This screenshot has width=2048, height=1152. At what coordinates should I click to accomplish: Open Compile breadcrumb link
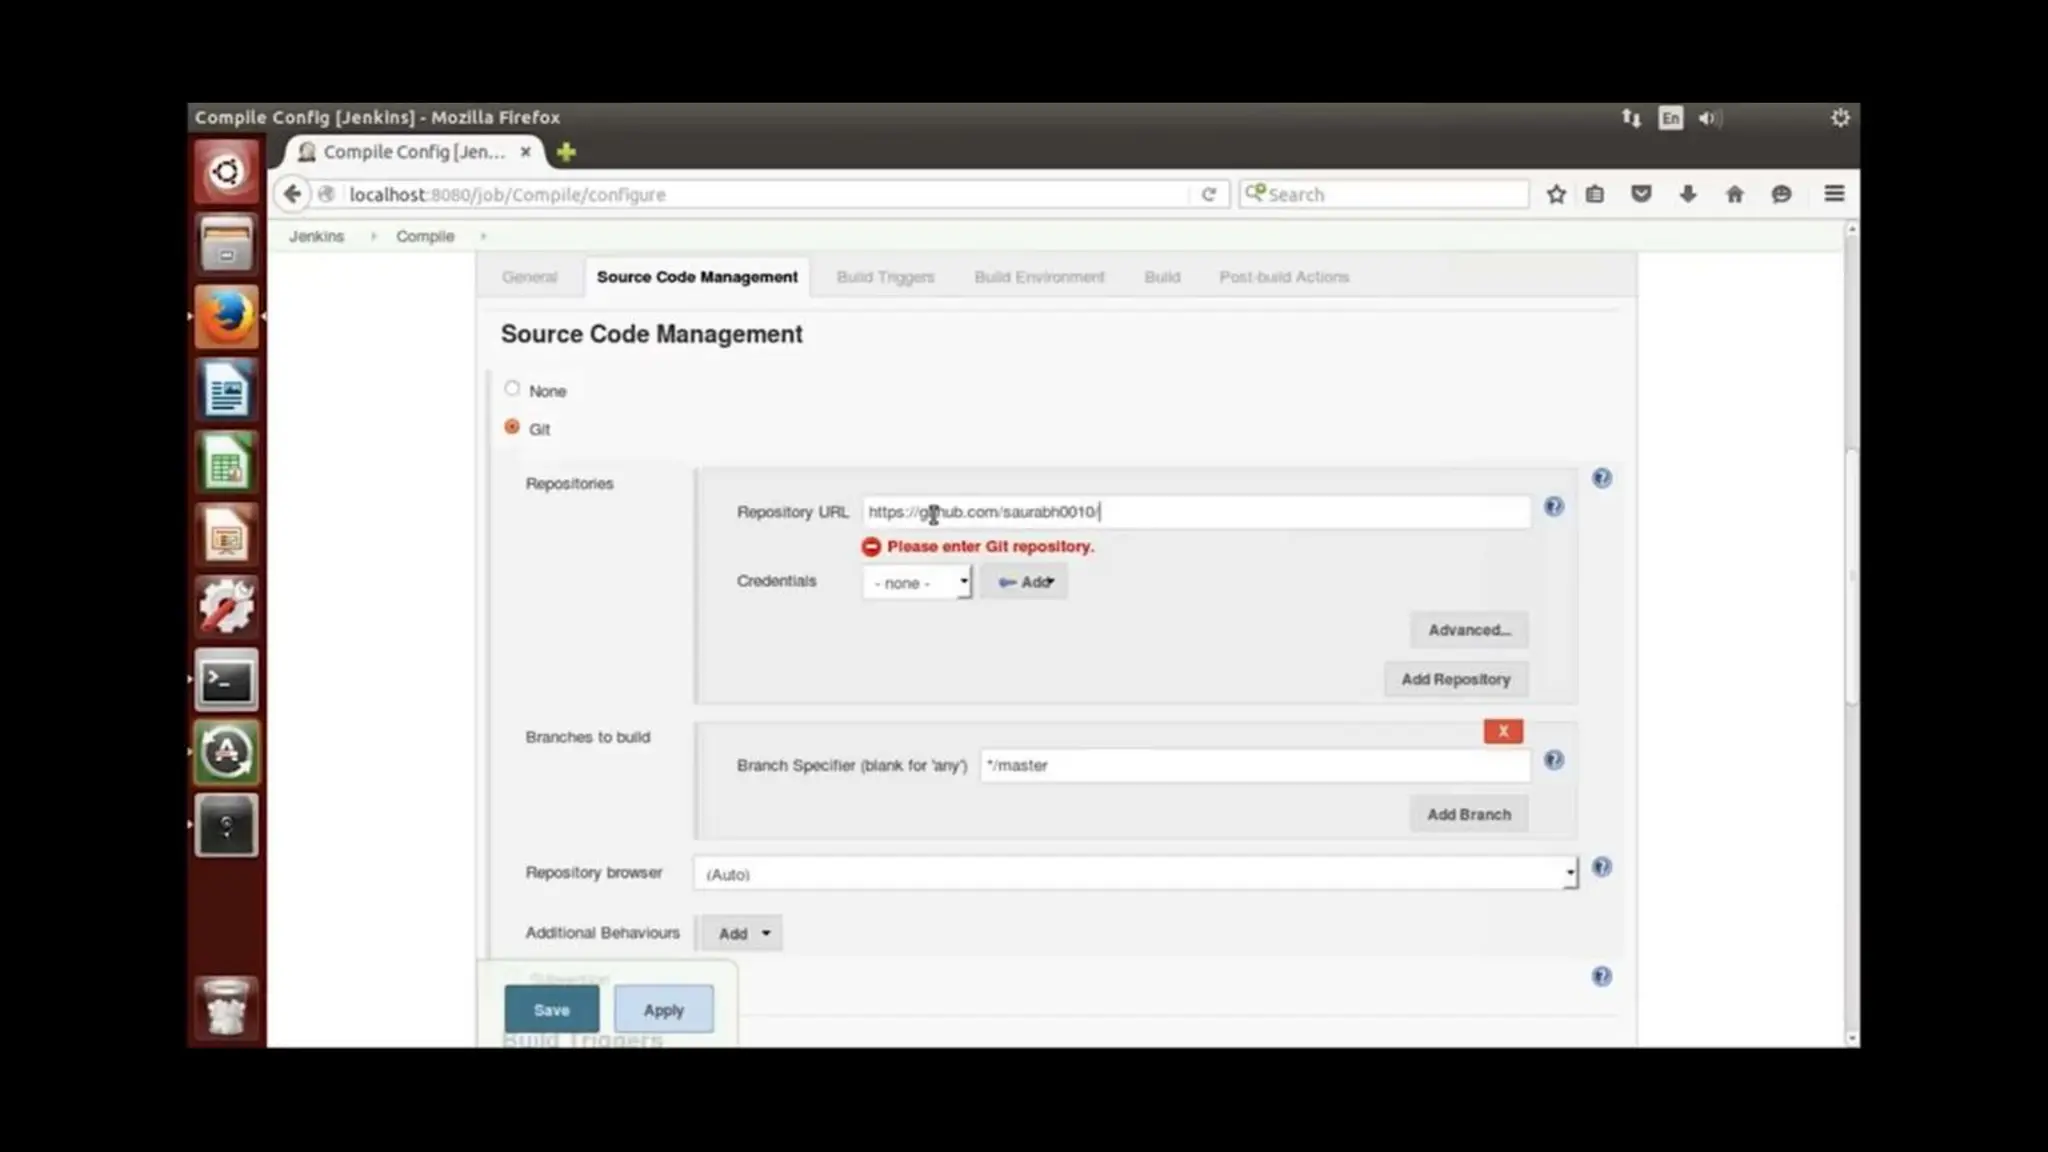[x=425, y=236]
